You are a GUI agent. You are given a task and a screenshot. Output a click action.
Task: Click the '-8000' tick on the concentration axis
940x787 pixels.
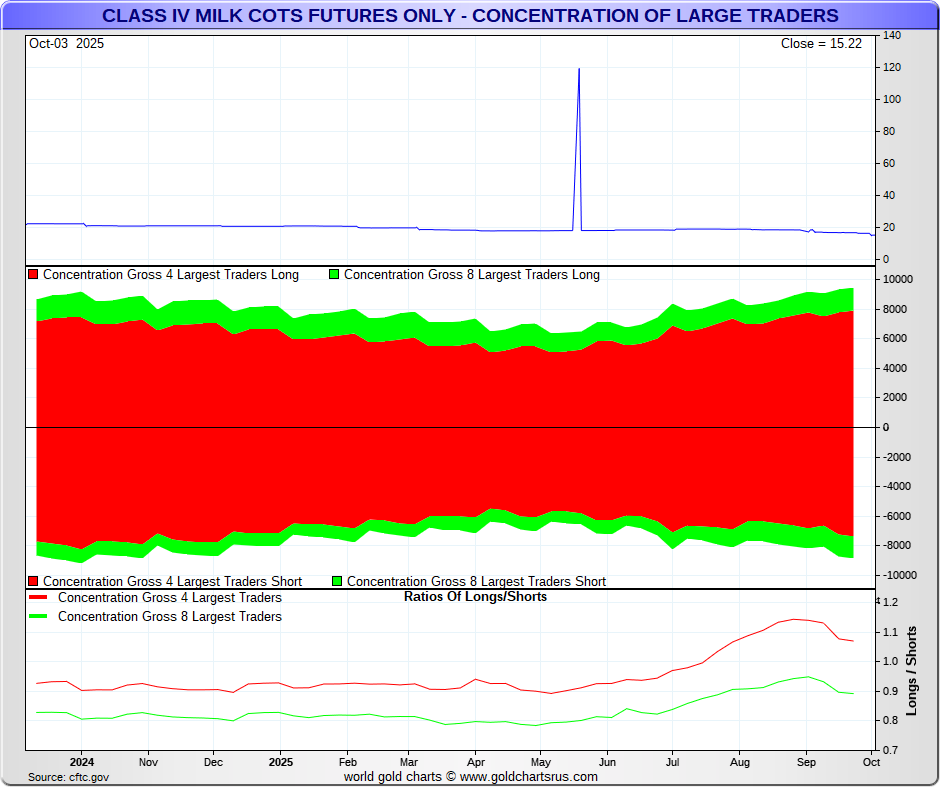pos(896,545)
